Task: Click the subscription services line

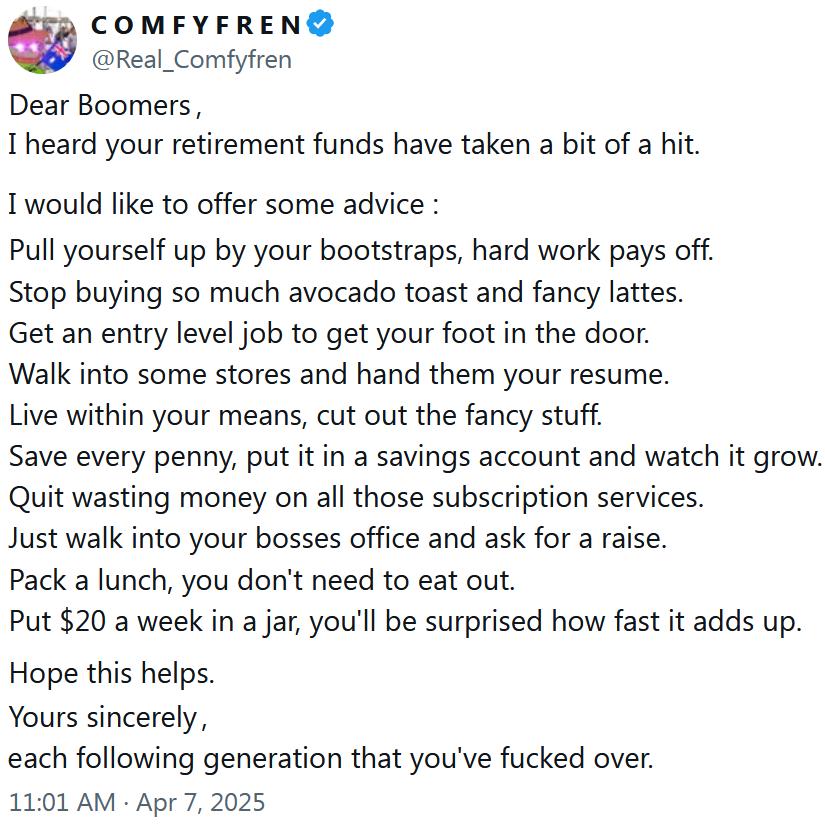Action: pyautogui.click(x=356, y=498)
